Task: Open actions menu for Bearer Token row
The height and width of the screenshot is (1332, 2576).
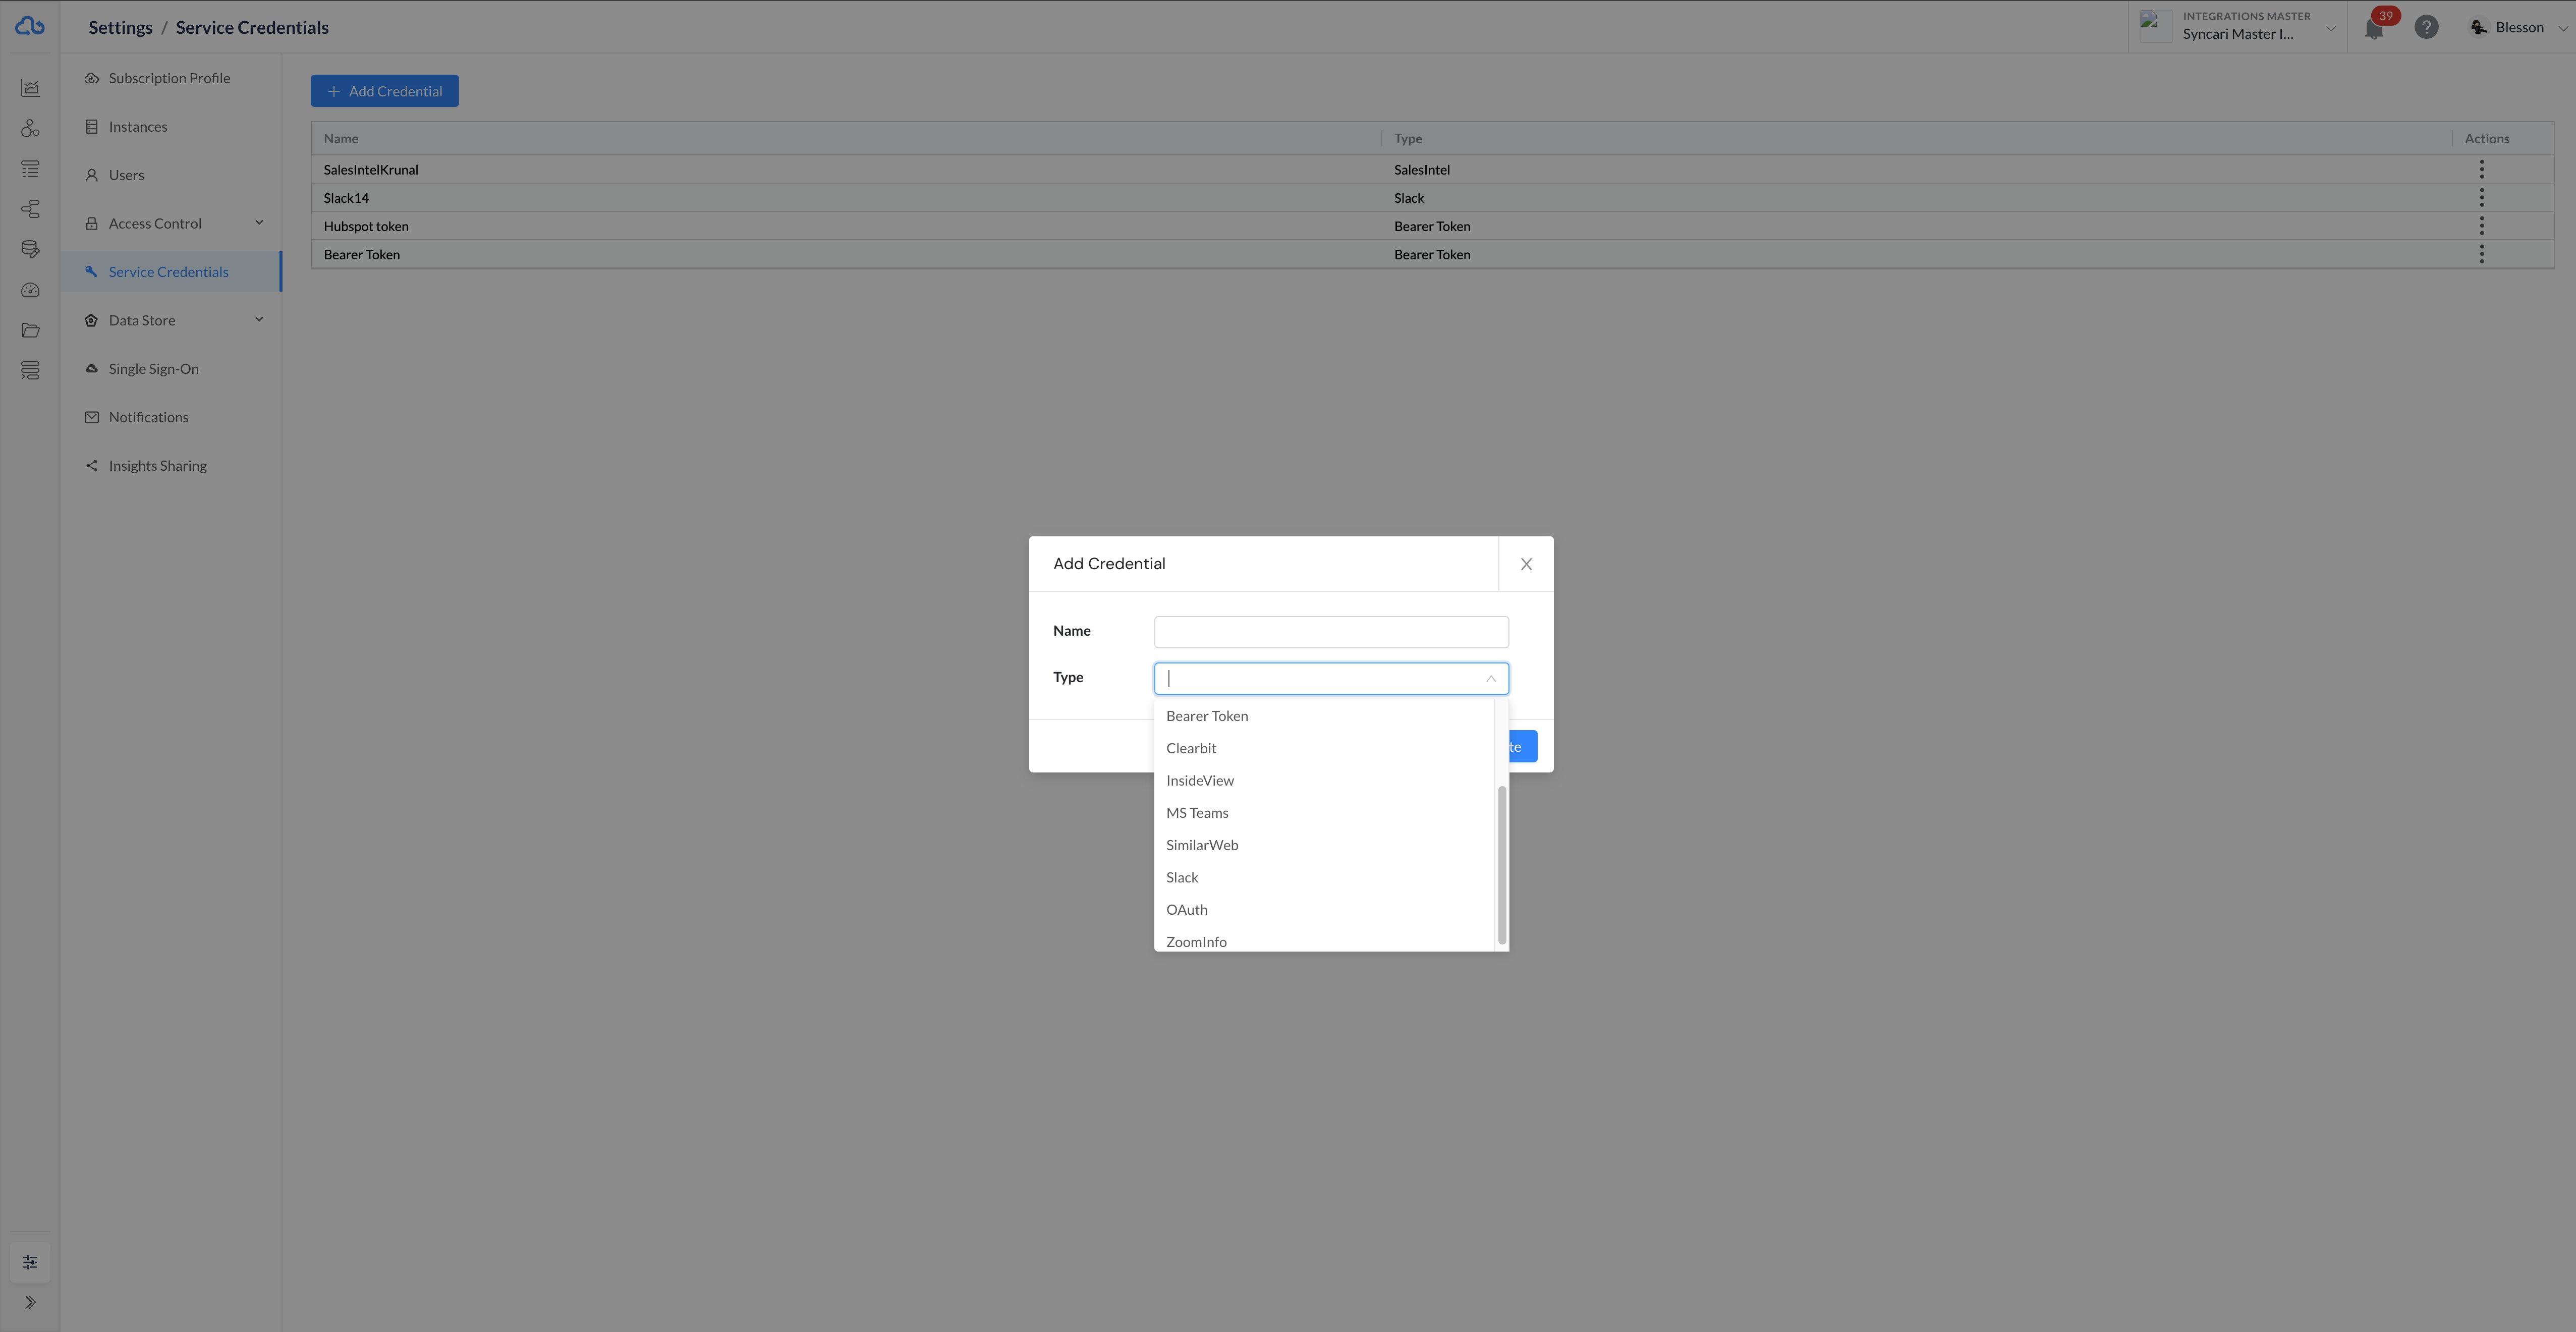Action: (x=2481, y=254)
